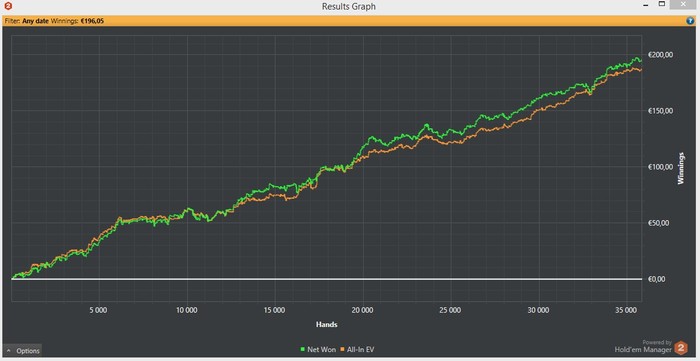This screenshot has width=700, height=361.
Task: Click the Net Won legend label
Action: (x=321, y=350)
